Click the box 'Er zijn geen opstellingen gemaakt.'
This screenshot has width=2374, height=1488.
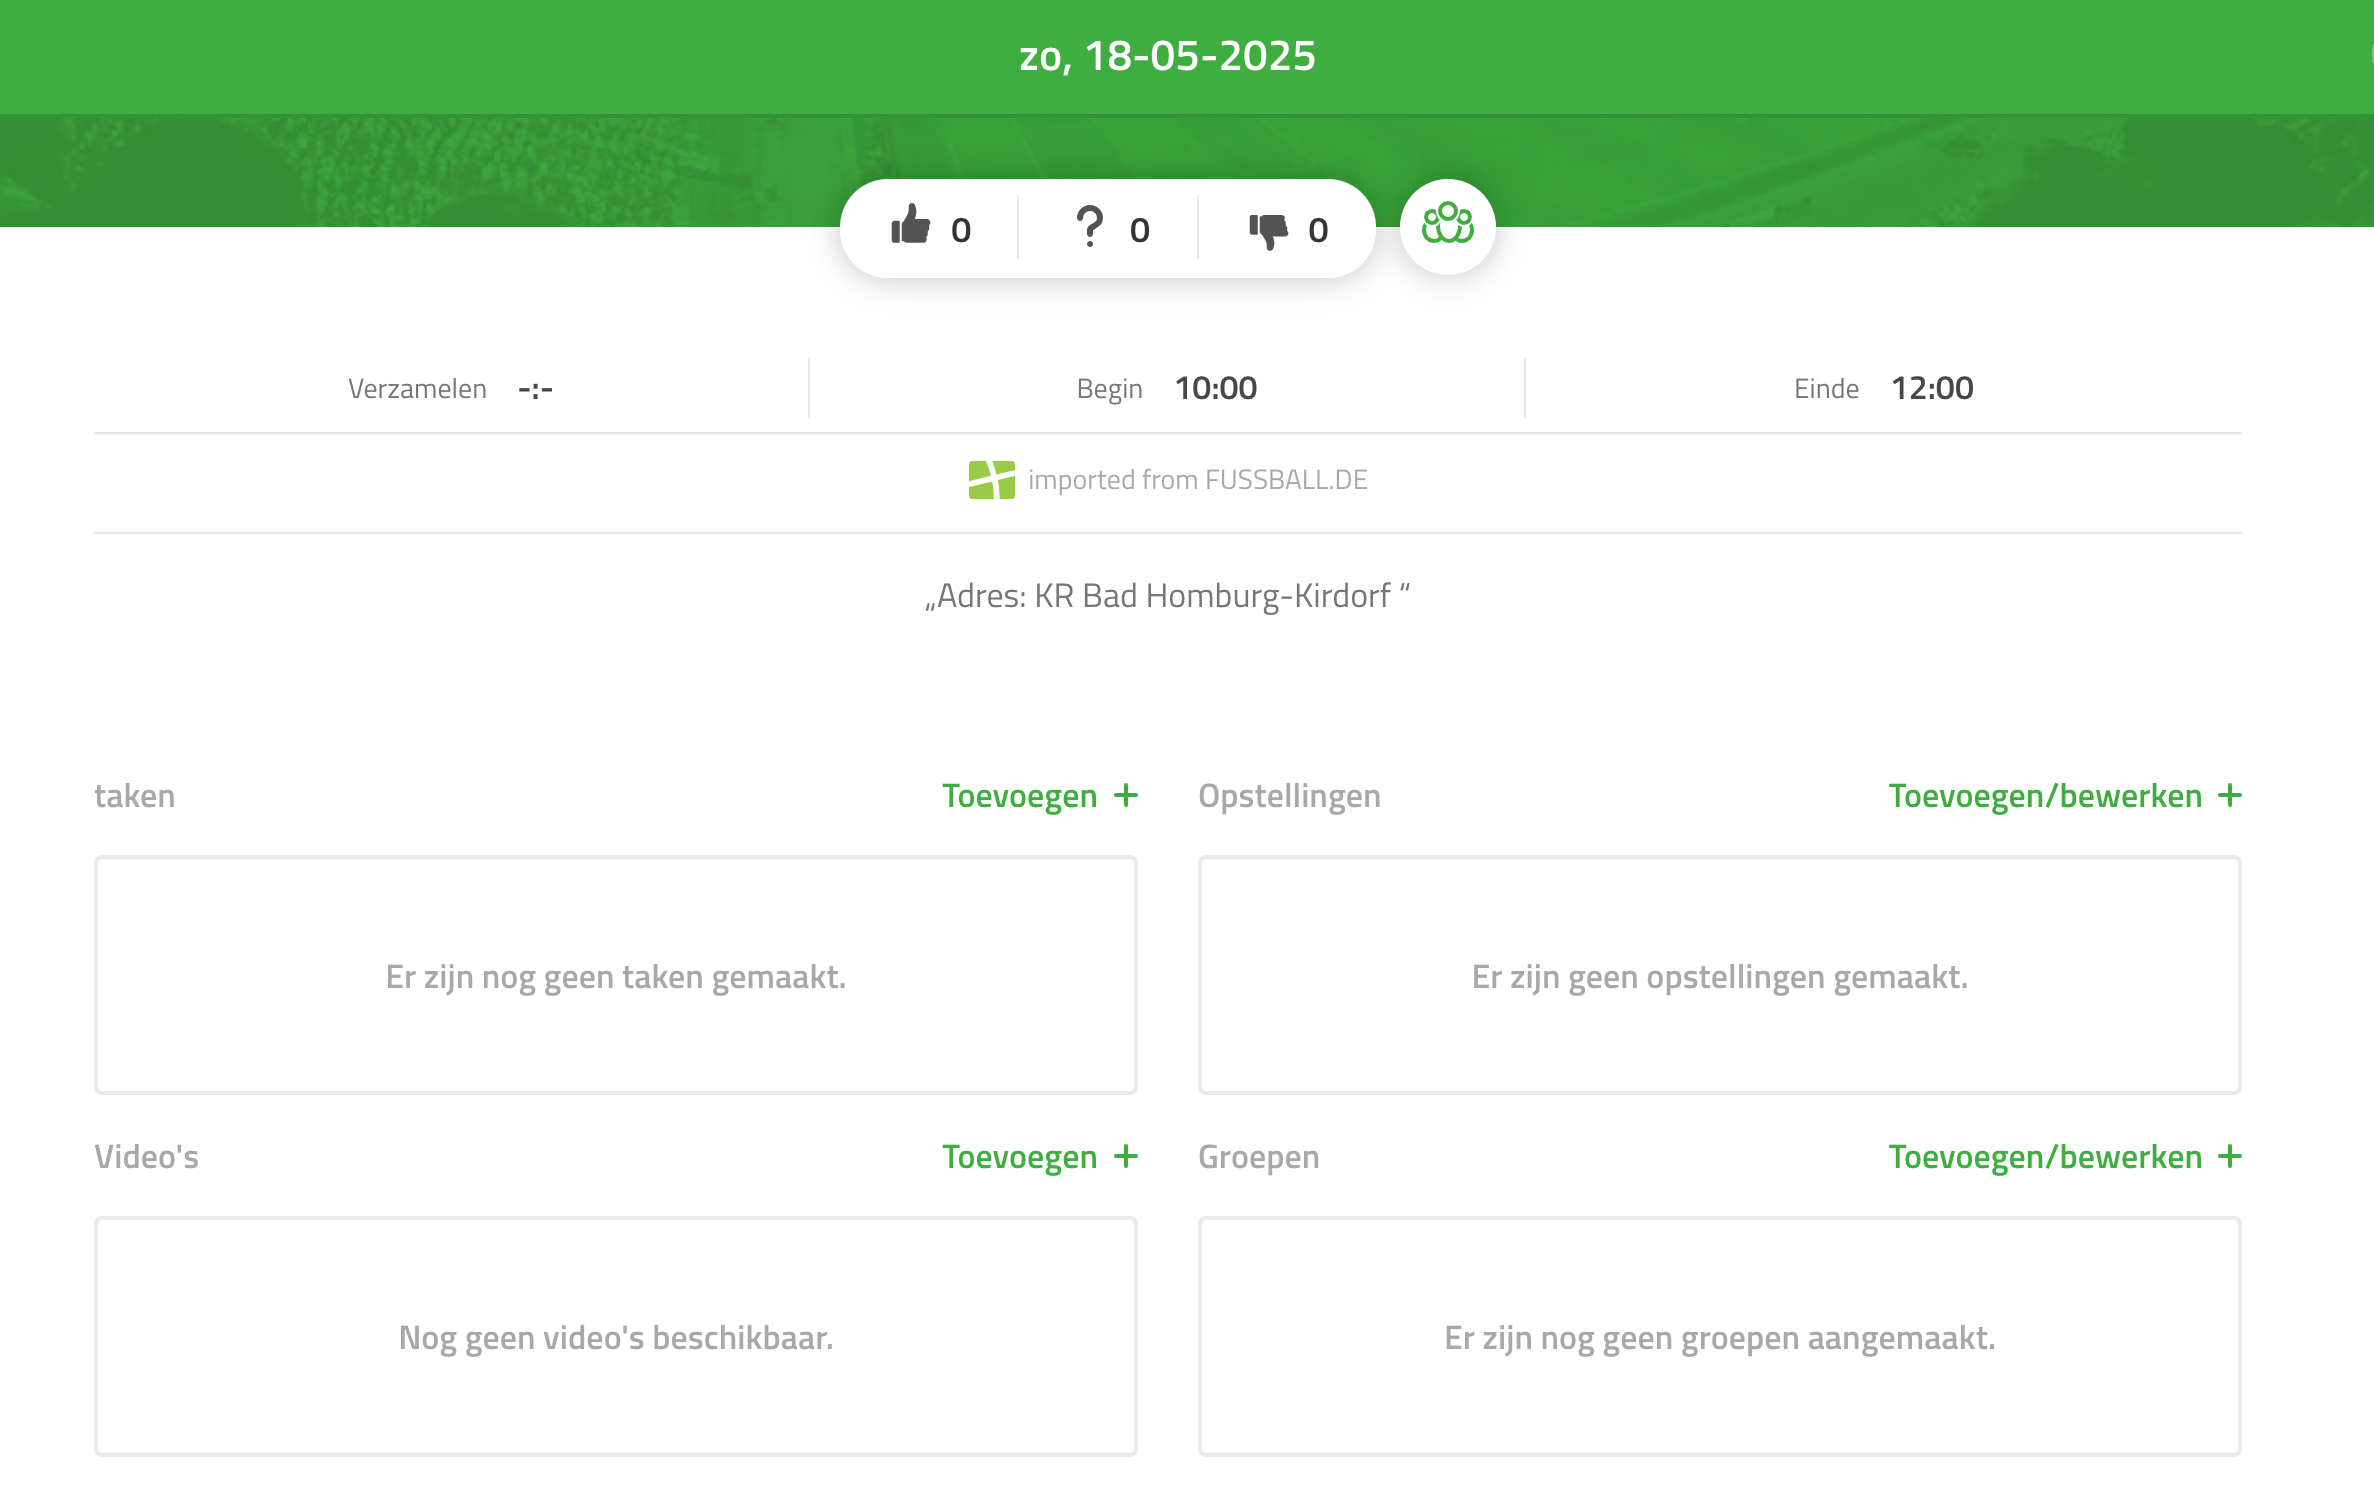click(x=1719, y=975)
